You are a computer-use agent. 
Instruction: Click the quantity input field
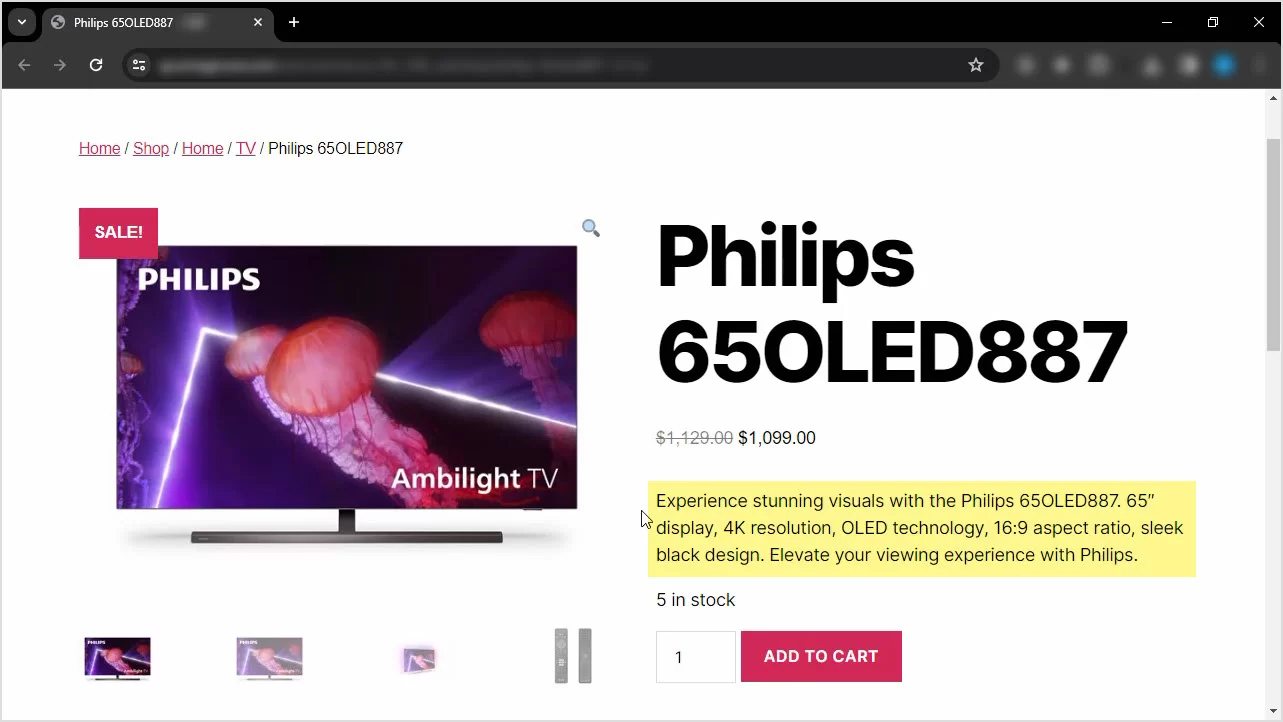click(x=696, y=657)
